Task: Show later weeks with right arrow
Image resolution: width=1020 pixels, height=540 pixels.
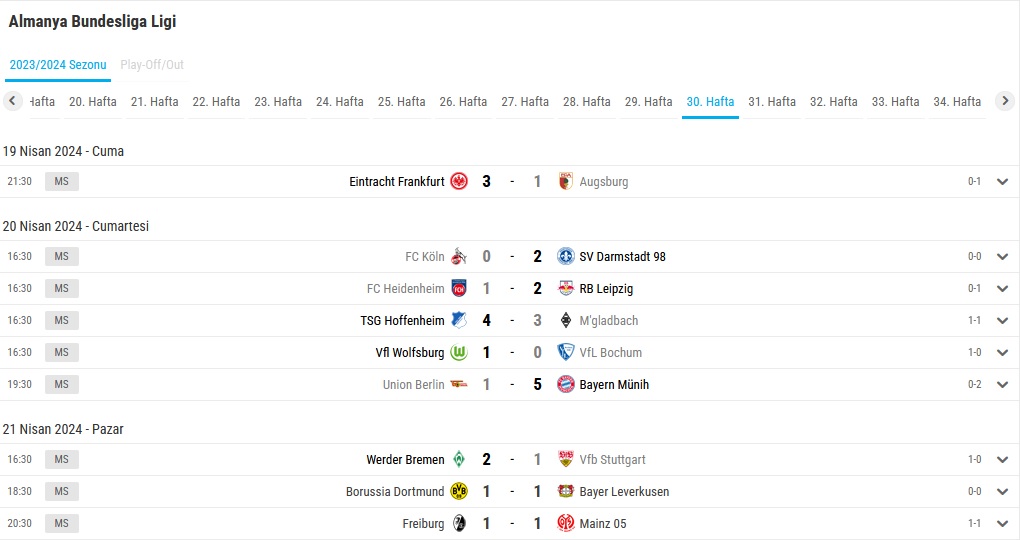Action: (x=1005, y=101)
